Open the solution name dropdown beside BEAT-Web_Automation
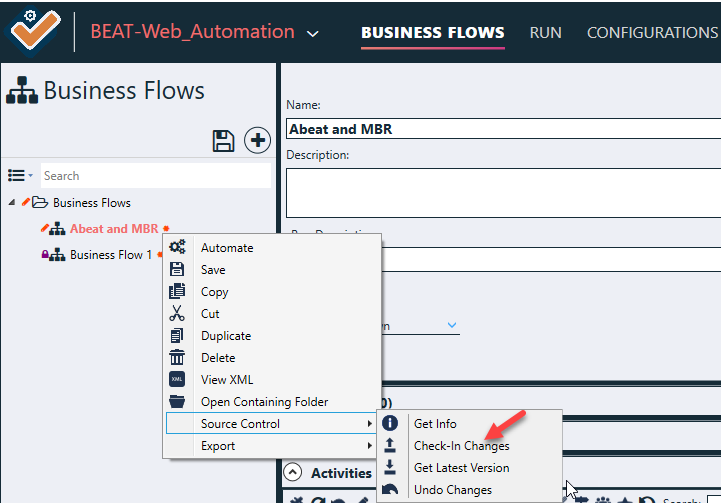The image size is (721, 503). (313, 34)
